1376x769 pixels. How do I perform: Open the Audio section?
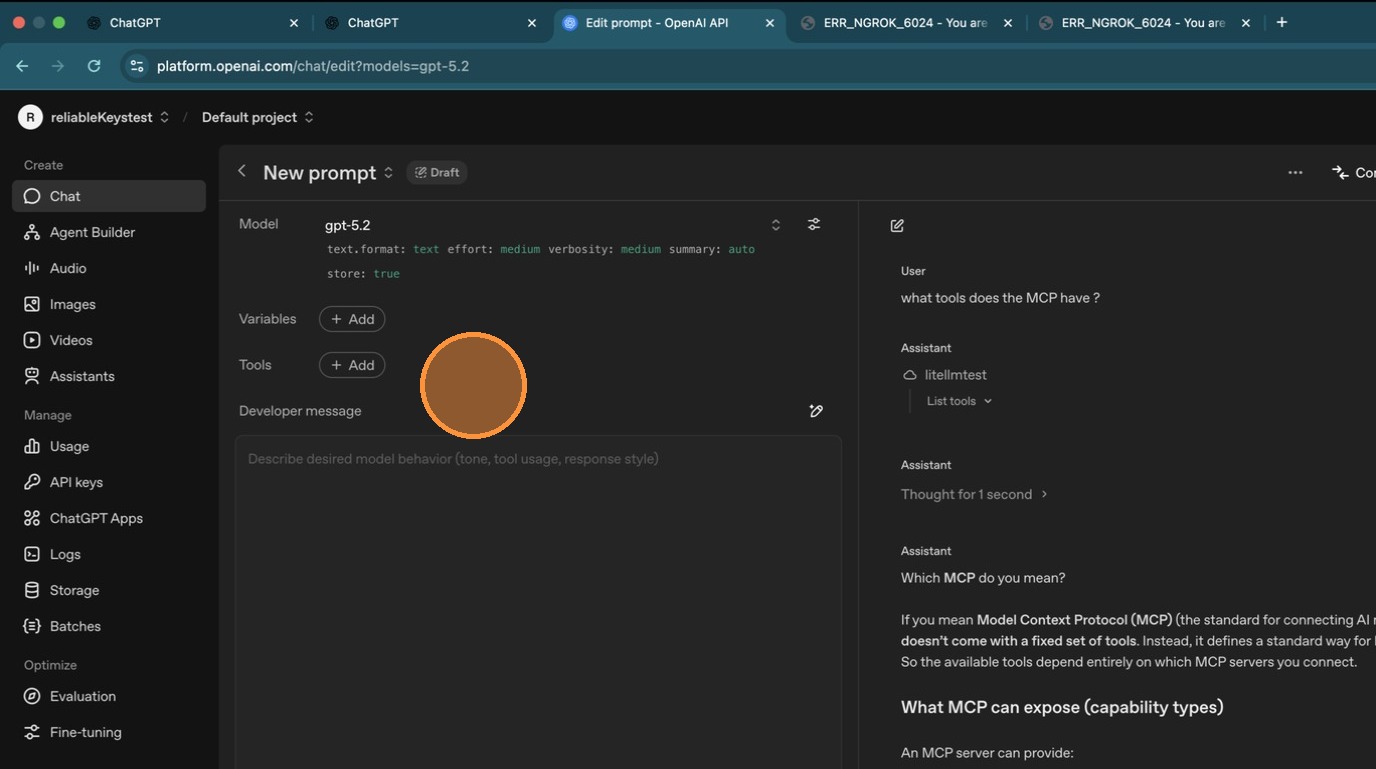108,268
